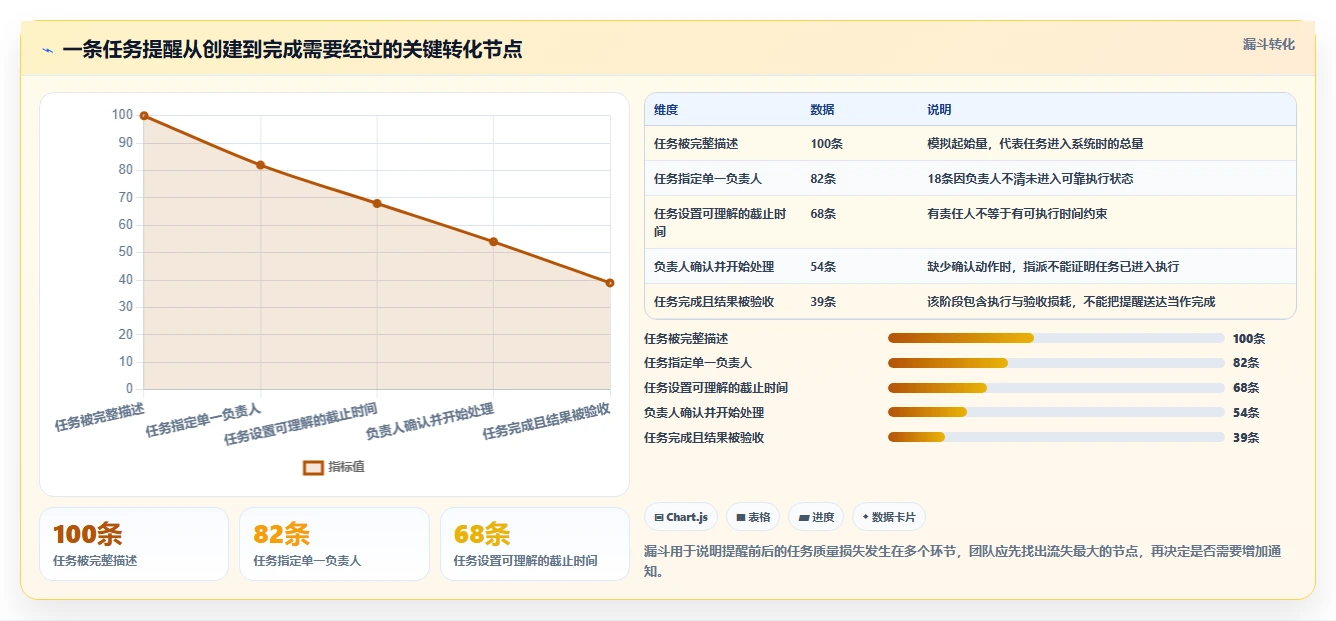Click the 漏斗转化 tag in the header
Screen dimensions: 1336x621
(x=1268, y=45)
